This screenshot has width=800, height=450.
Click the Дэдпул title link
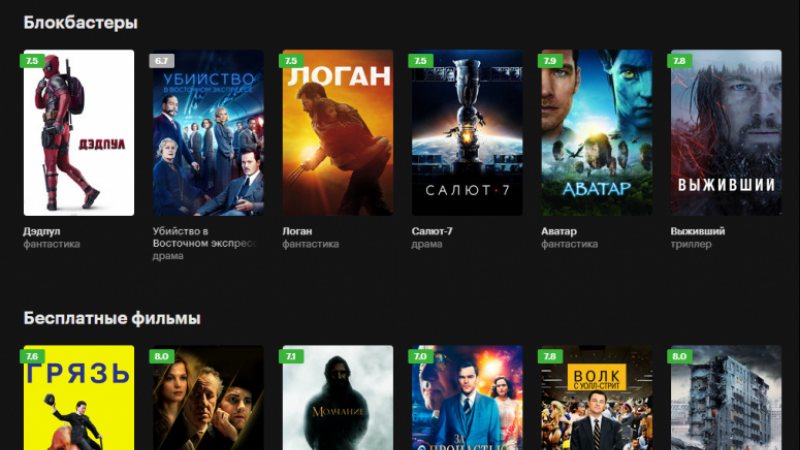pyautogui.click(x=41, y=231)
